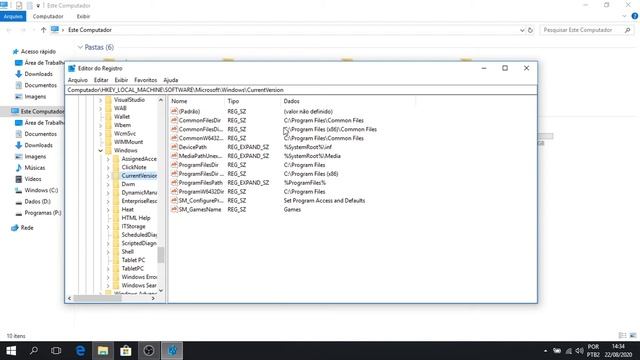This screenshot has width=640, height=360.
Task: Open the Arquivo tab in File Explorer
Action: pyautogui.click(x=13, y=16)
